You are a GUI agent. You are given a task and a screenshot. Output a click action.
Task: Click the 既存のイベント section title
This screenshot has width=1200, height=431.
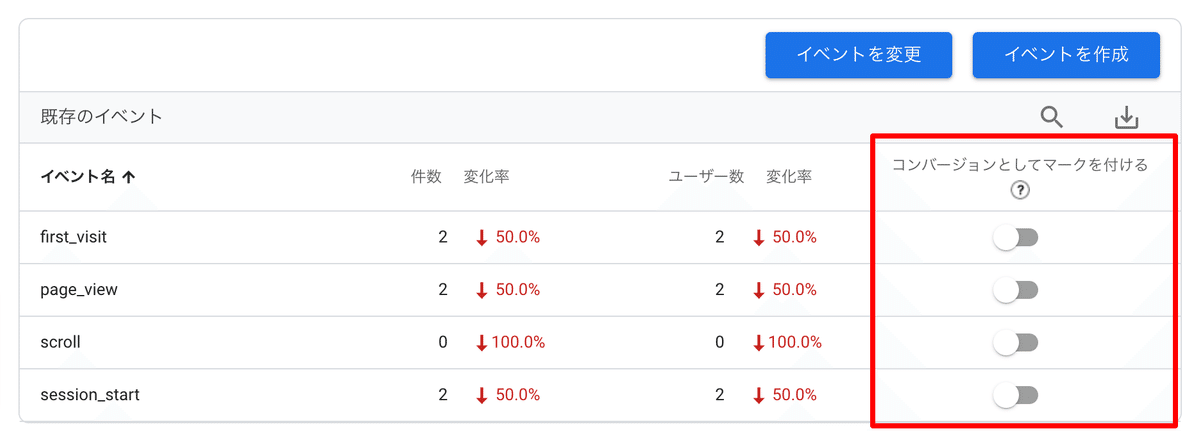pyautogui.click(x=101, y=117)
